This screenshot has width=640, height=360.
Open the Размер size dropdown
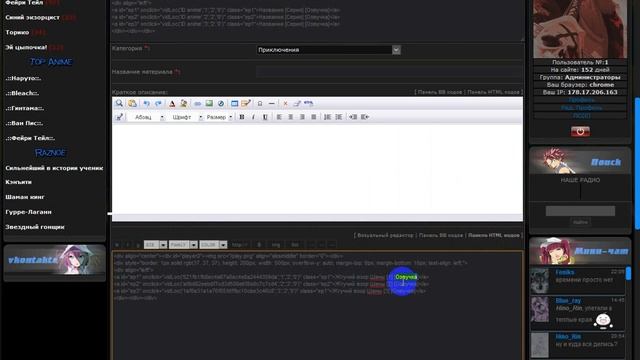click(x=219, y=117)
